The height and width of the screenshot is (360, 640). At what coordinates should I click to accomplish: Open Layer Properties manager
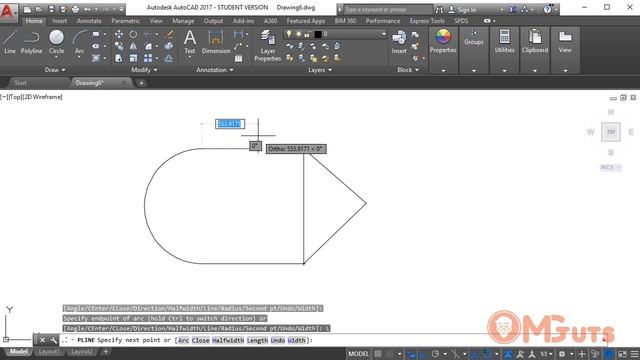coord(267,45)
